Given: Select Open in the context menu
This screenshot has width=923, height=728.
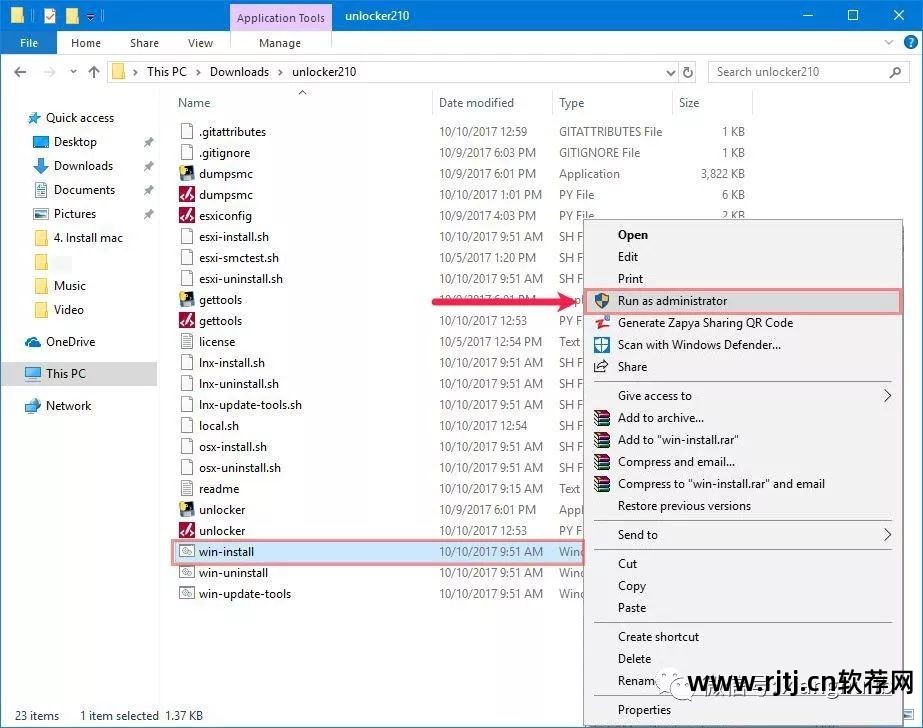Looking at the screenshot, I should (632, 235).
